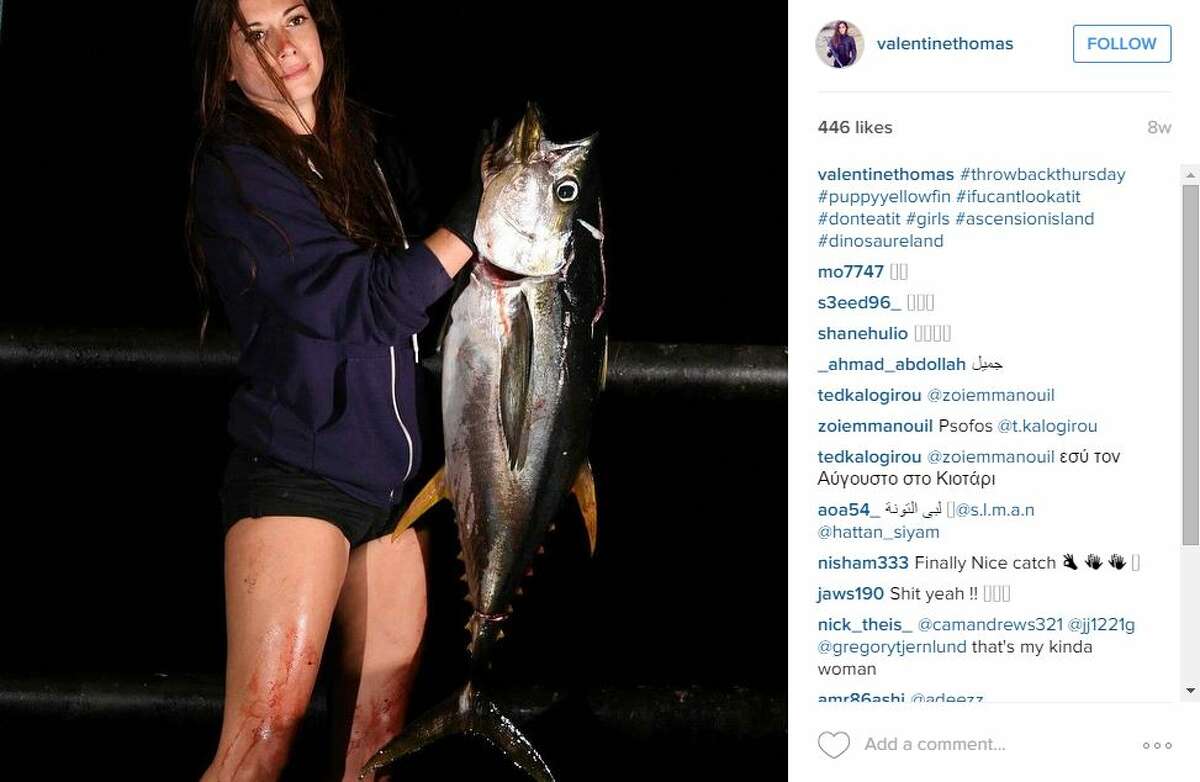Open the @hattan_siyam mention
The height and width of the screenshot is (782, 1200).
pos(879,532)
